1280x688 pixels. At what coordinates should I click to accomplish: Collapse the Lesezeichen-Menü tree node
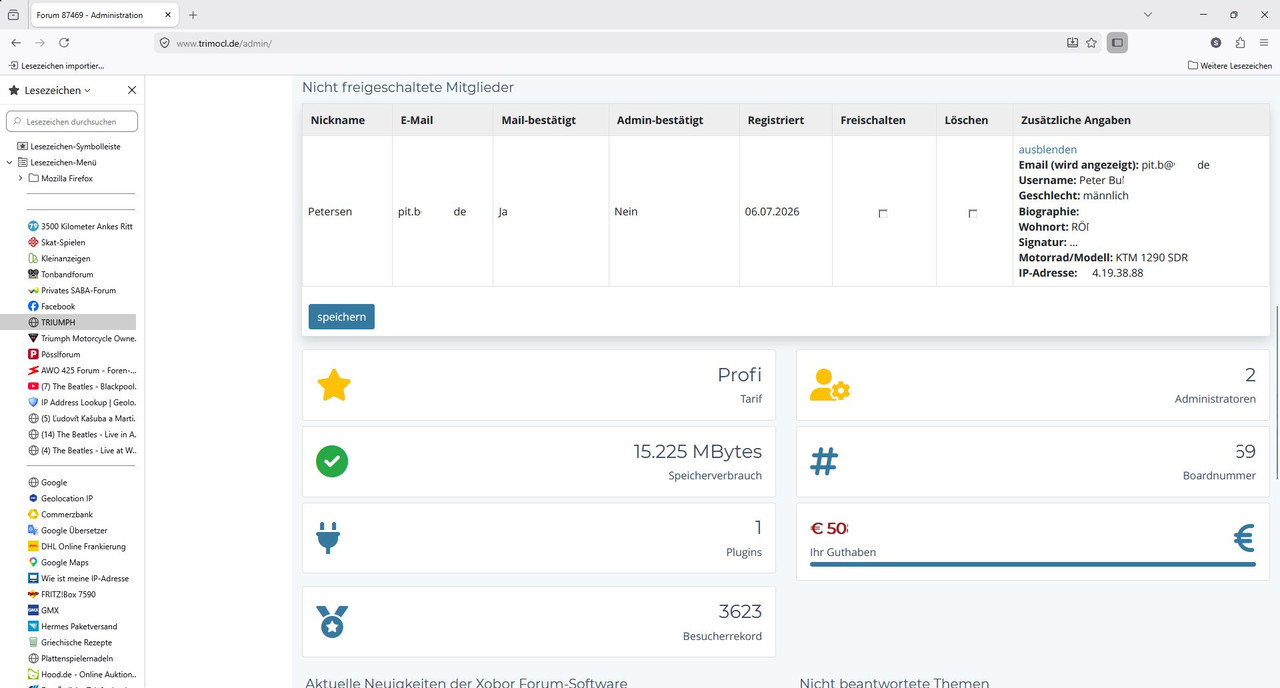(x=9, y=162)
